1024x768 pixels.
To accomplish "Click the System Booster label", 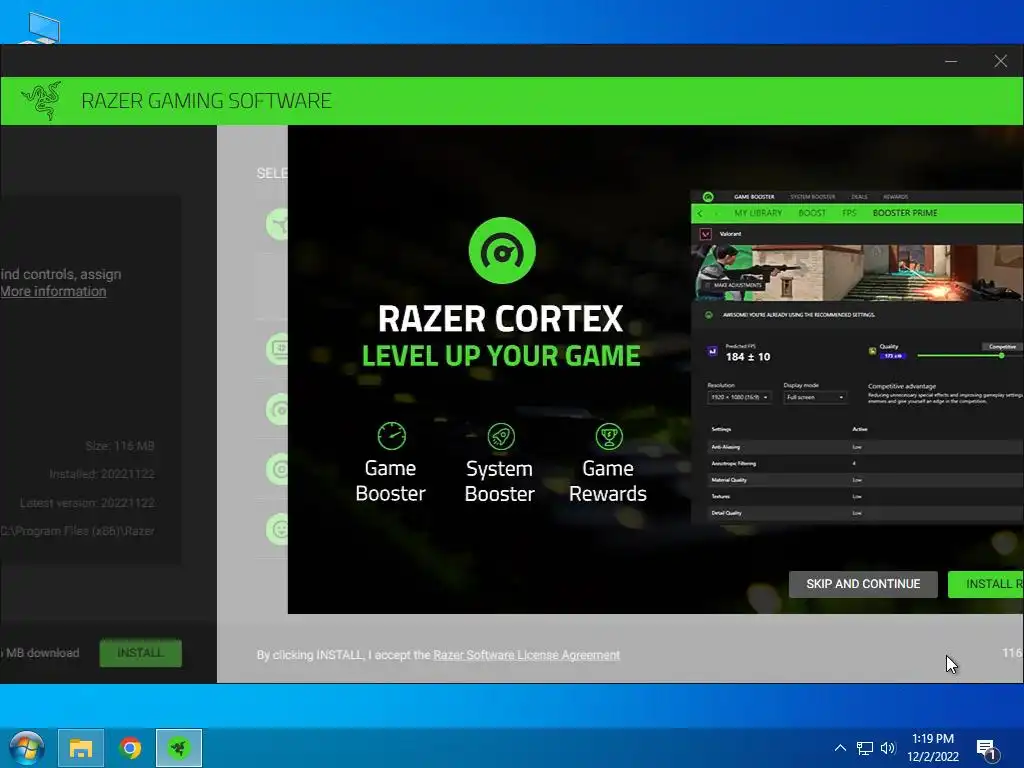I will click(500, 481).
